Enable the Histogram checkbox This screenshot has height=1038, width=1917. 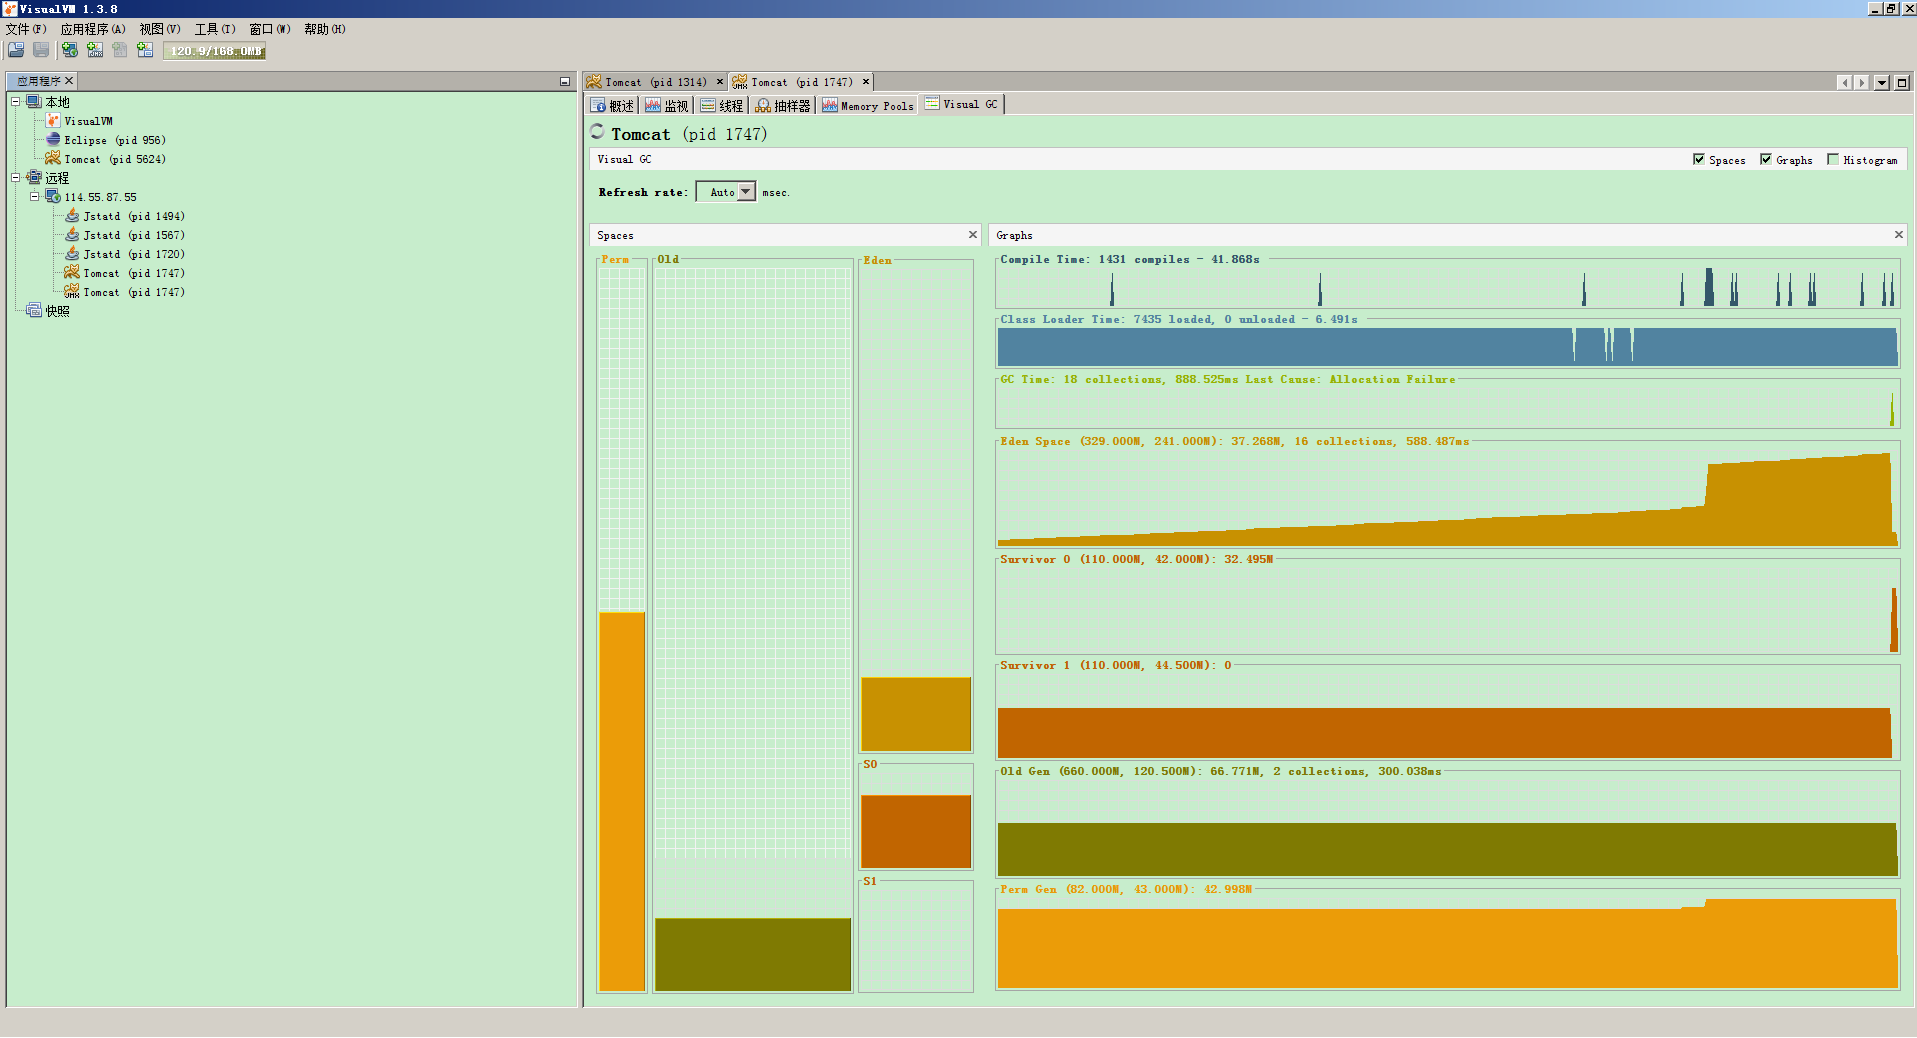[1833, 159]
